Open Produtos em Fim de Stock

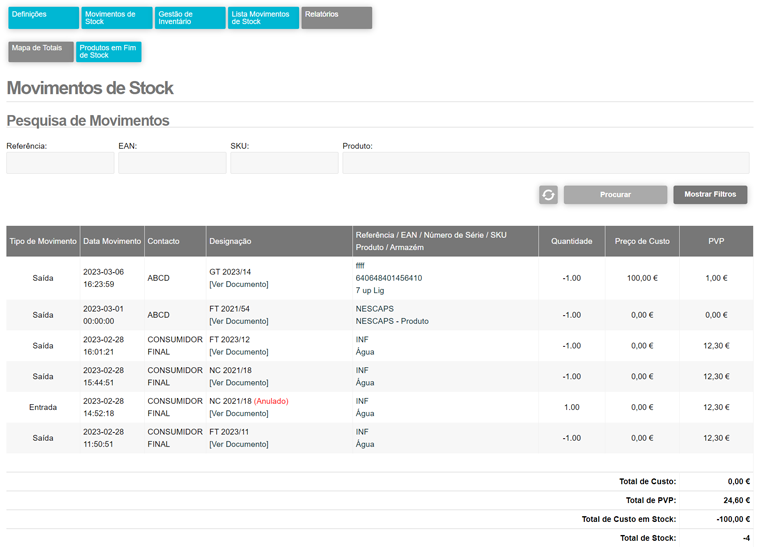pos(109,51)
